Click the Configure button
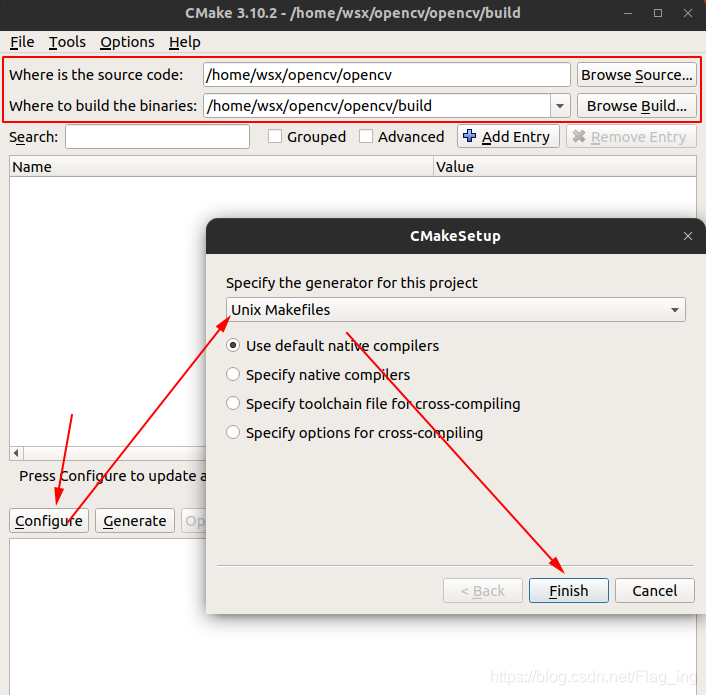The height and width of the screenshot is (695, 706). coord(49,521)
